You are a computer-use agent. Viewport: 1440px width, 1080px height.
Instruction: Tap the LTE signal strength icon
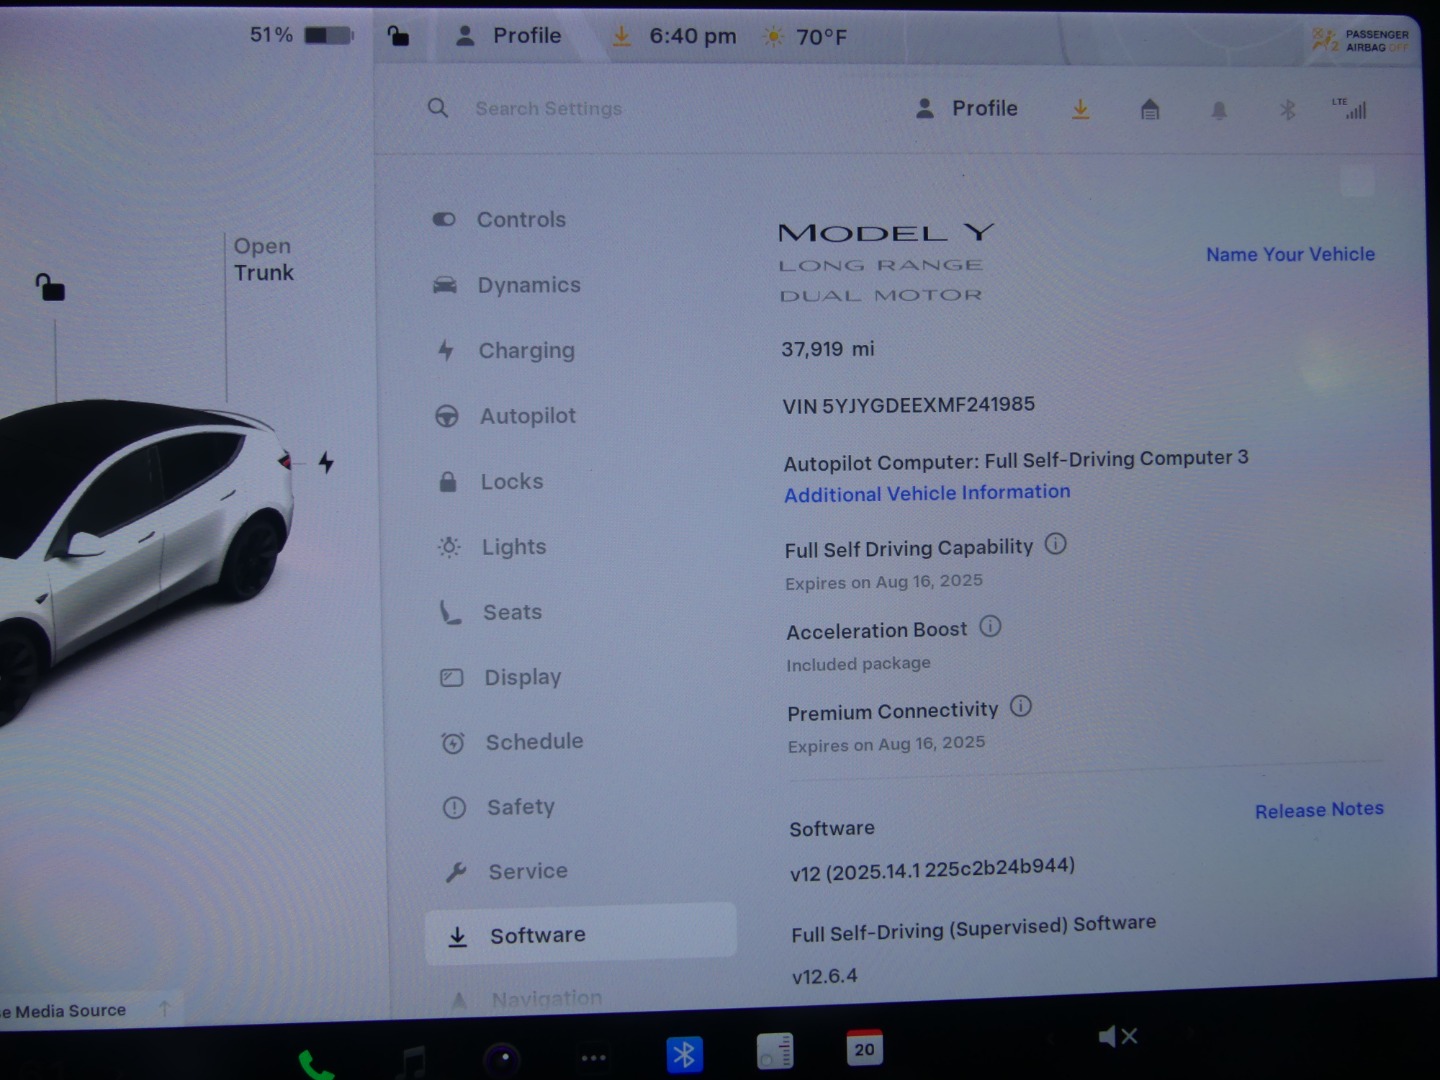coord(1350,108)
